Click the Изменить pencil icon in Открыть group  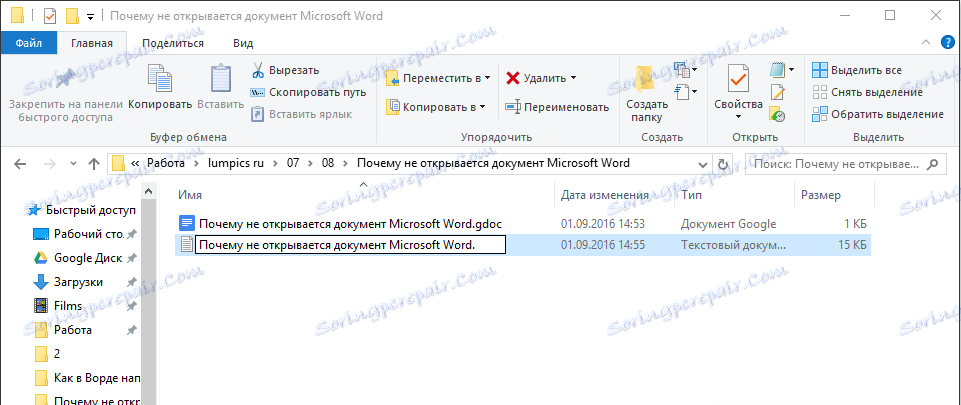point(777,93)
